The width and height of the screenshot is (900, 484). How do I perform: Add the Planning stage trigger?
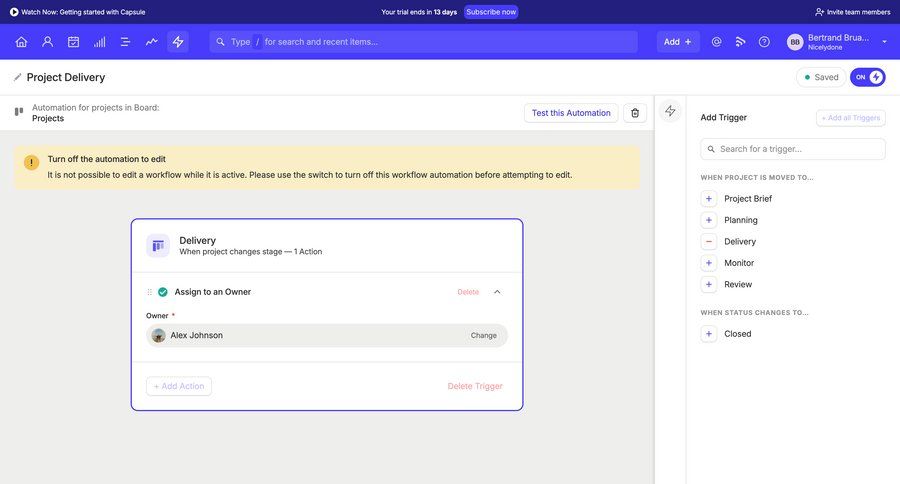click(709, 220)
